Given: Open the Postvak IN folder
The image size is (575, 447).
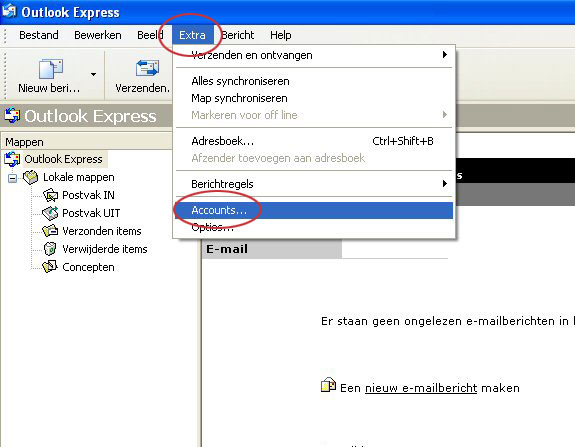Looking at the screenshot, I should point(88,195).
